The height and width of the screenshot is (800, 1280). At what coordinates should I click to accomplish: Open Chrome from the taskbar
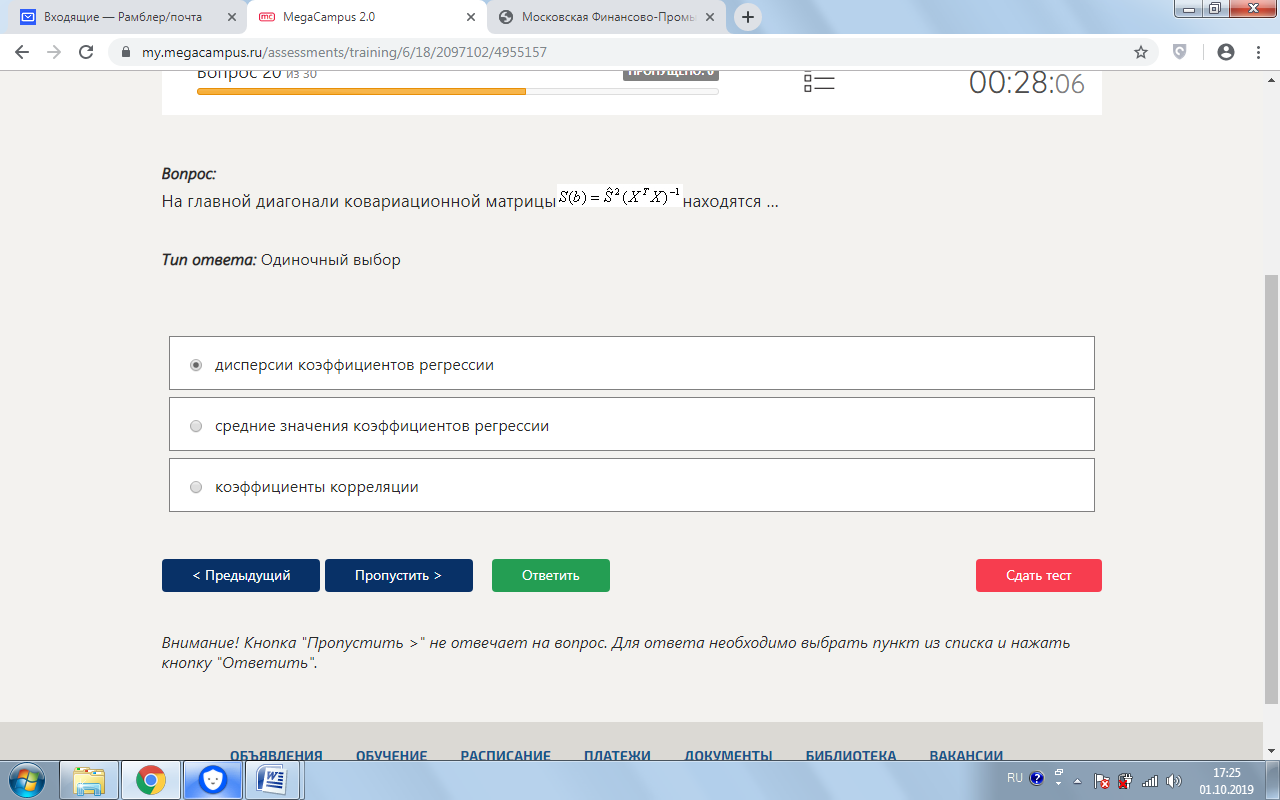[x=151, y=779]
